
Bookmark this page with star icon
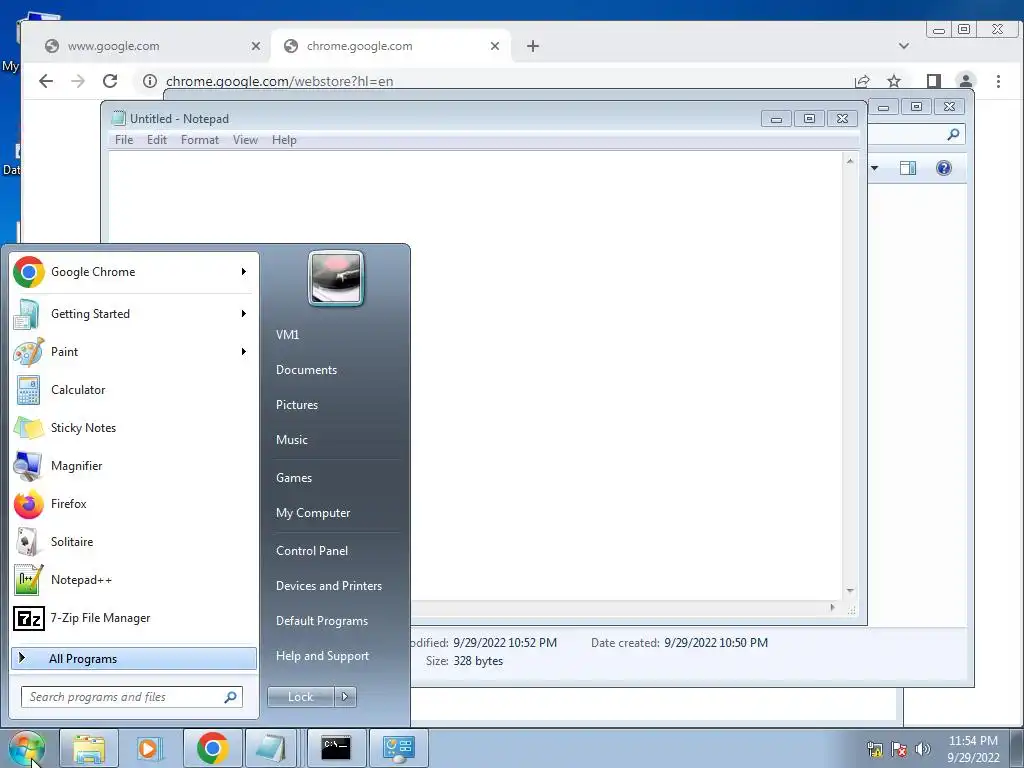894,81
